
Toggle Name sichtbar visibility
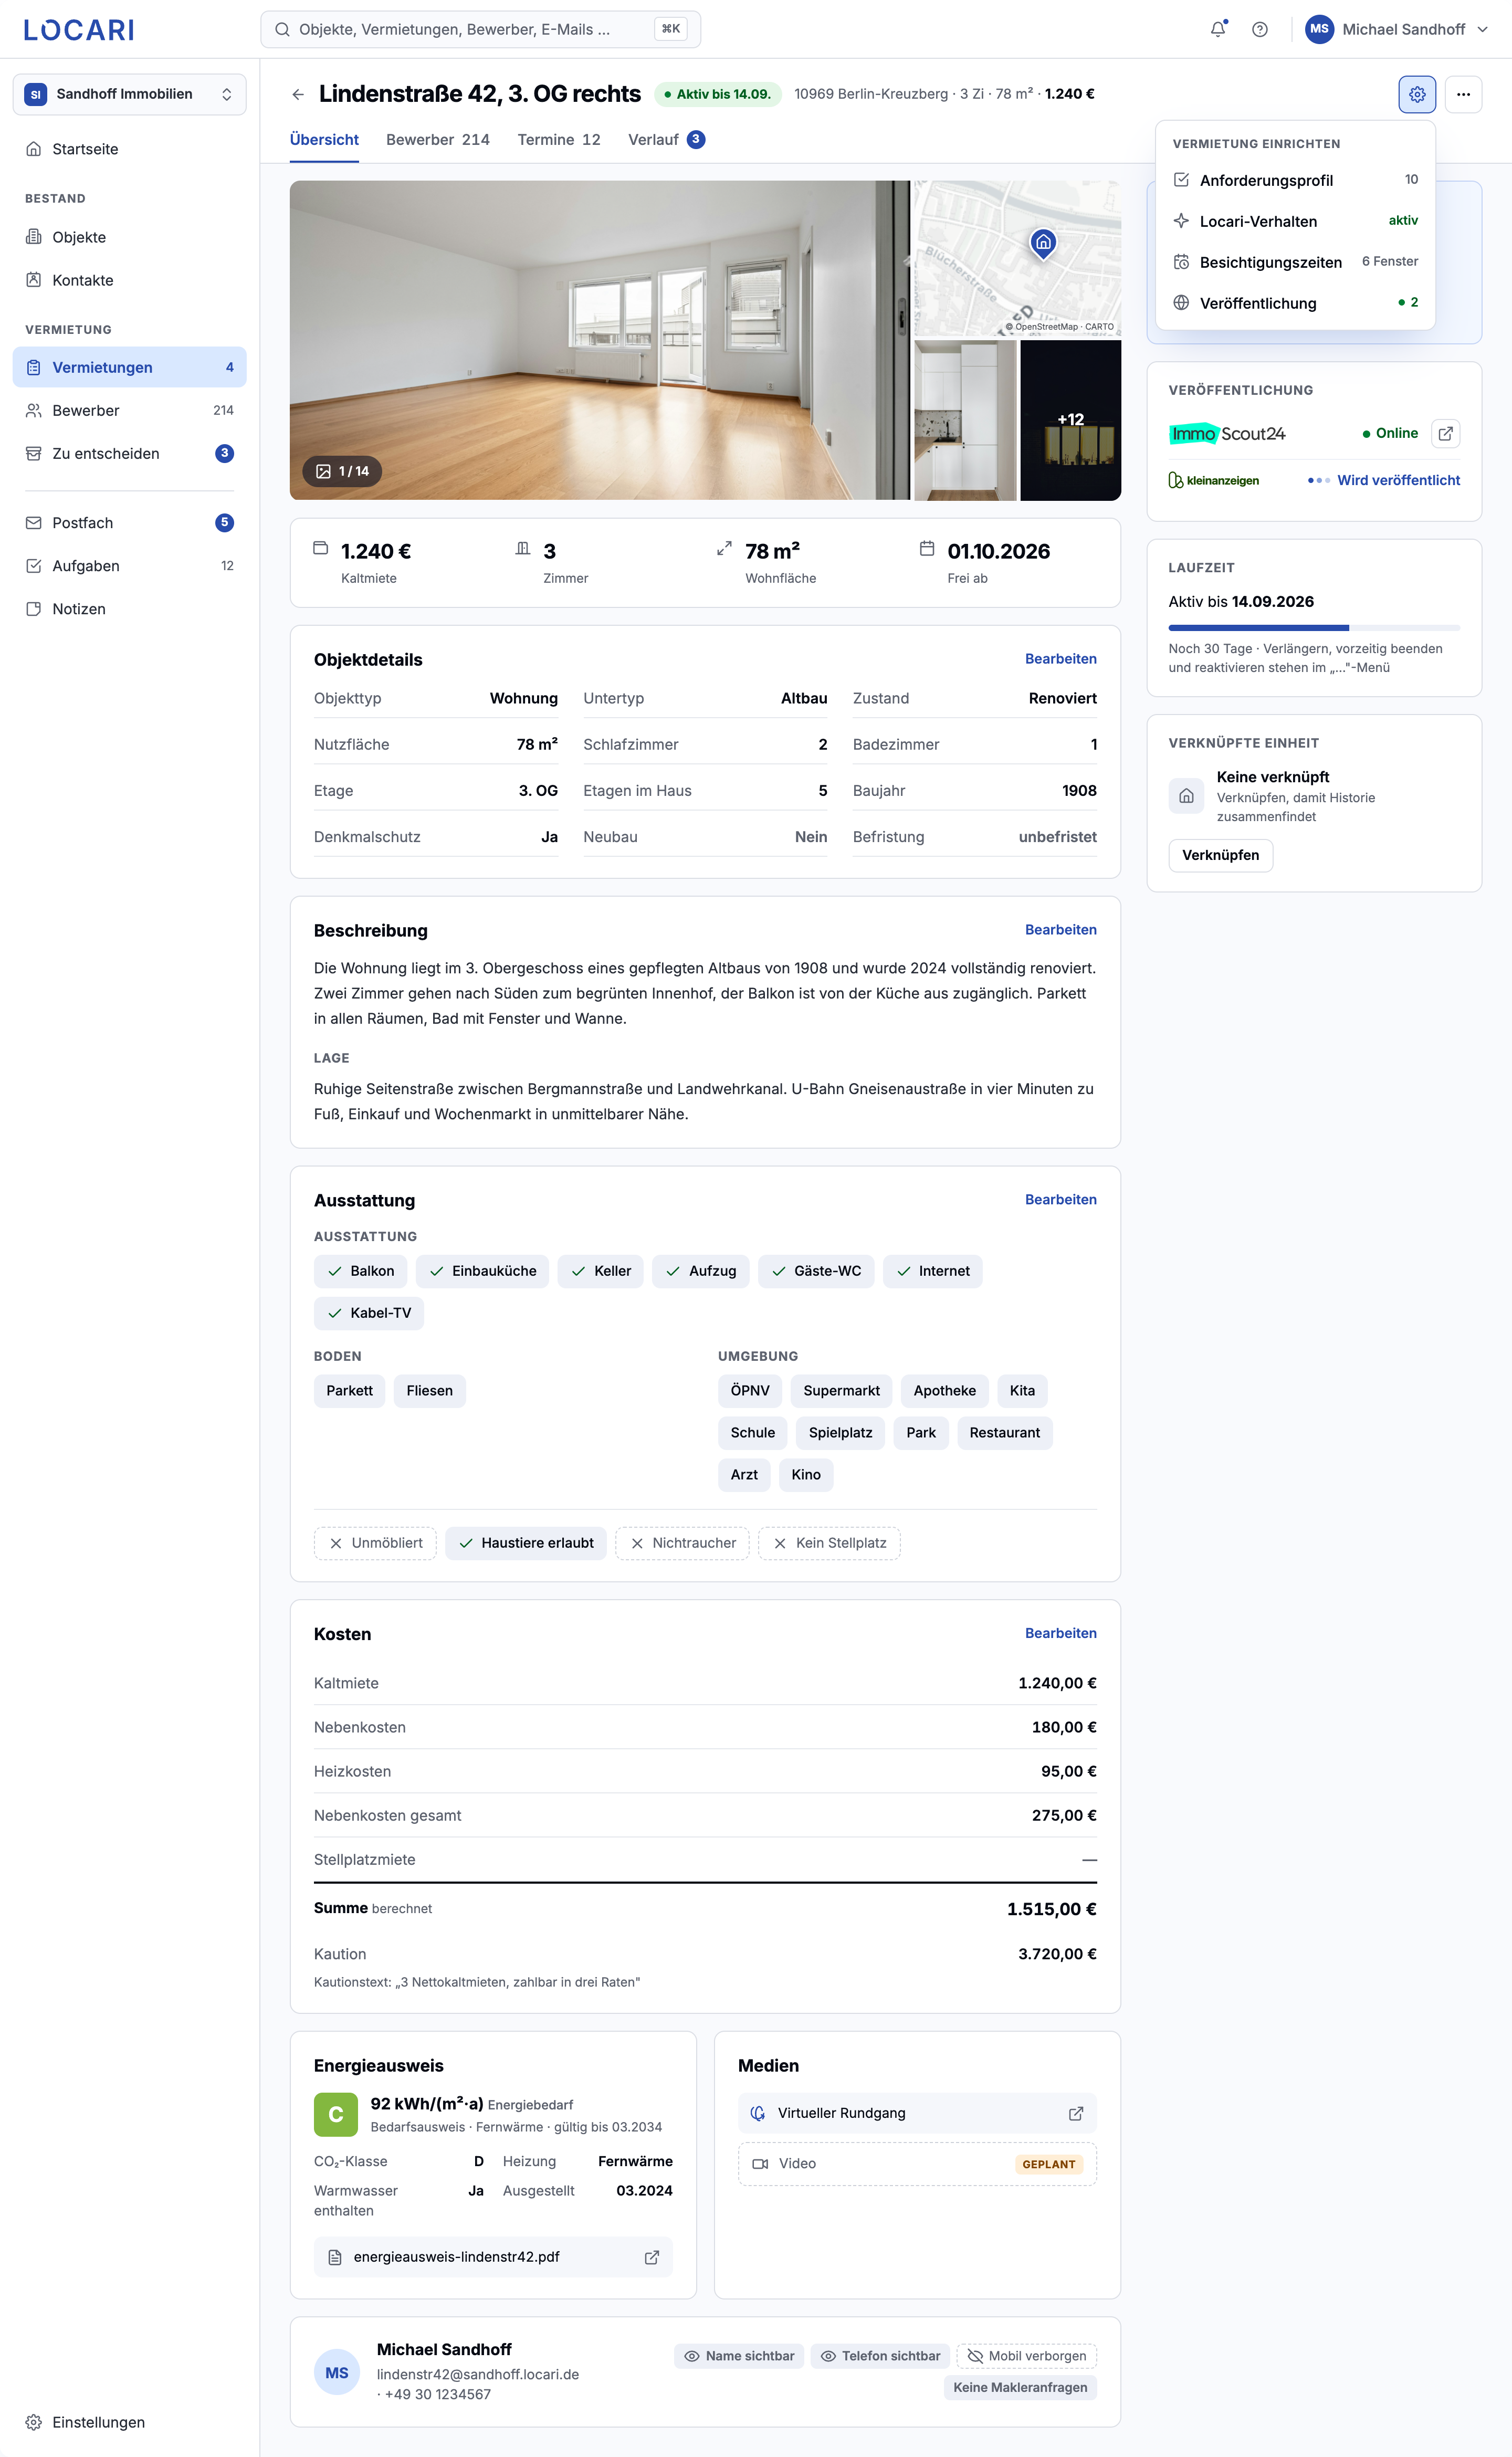(739, 2356)
